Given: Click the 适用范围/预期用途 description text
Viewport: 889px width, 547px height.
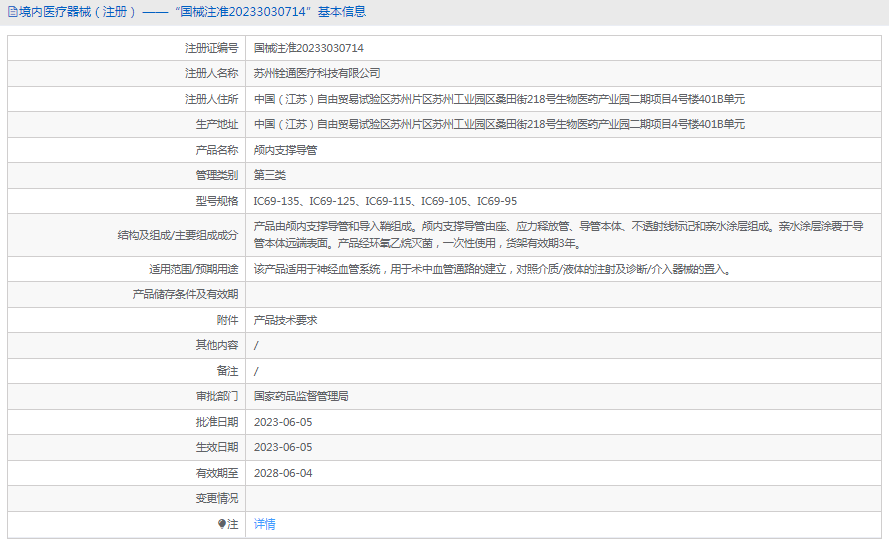Looking at the screenshot, I should point(493,269).
